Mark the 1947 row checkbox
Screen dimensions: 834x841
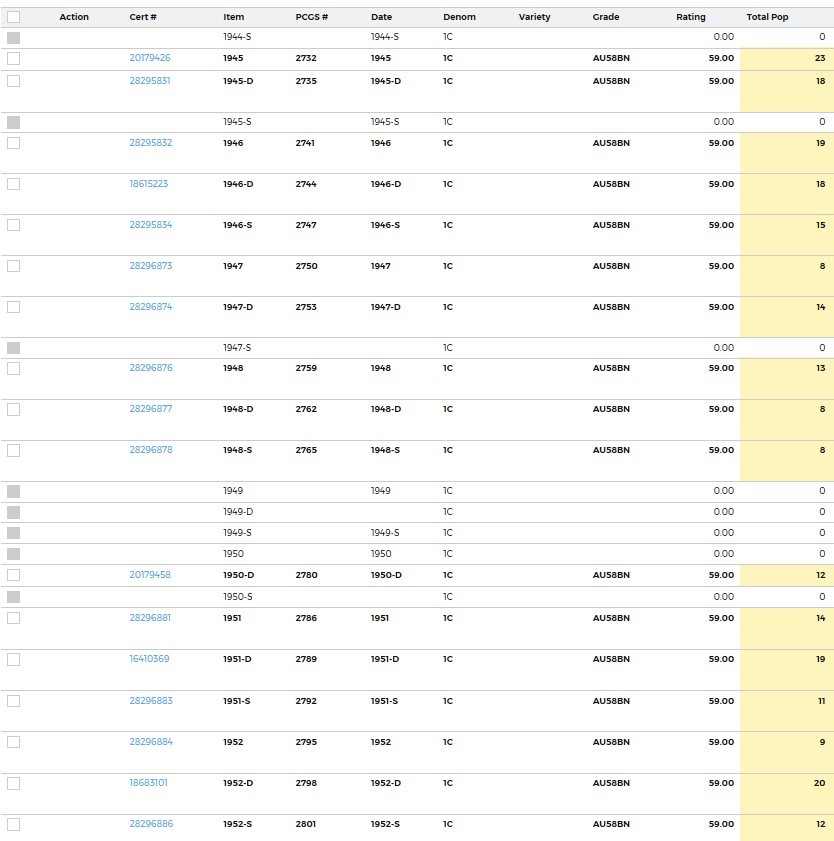[x=13, y=266]
